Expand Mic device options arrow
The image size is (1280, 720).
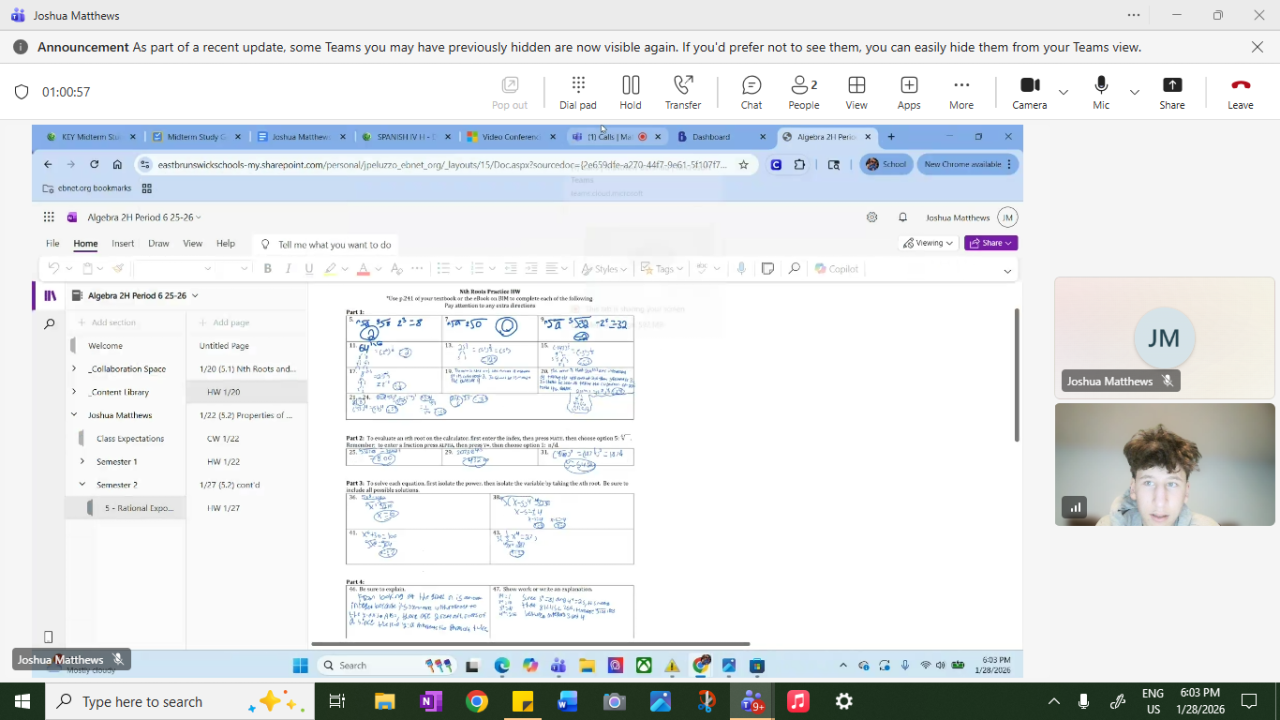[1134, 92]
